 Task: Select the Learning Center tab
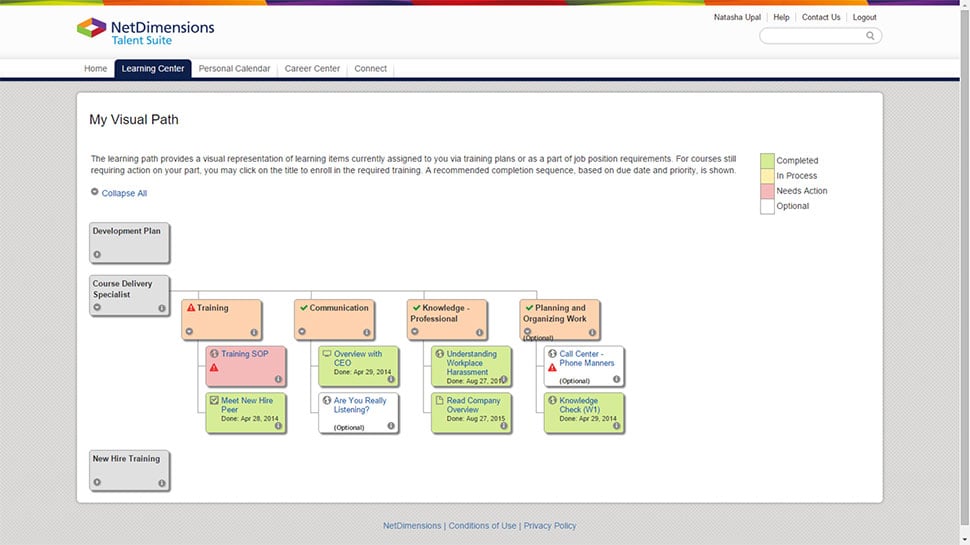click(153, 69)
